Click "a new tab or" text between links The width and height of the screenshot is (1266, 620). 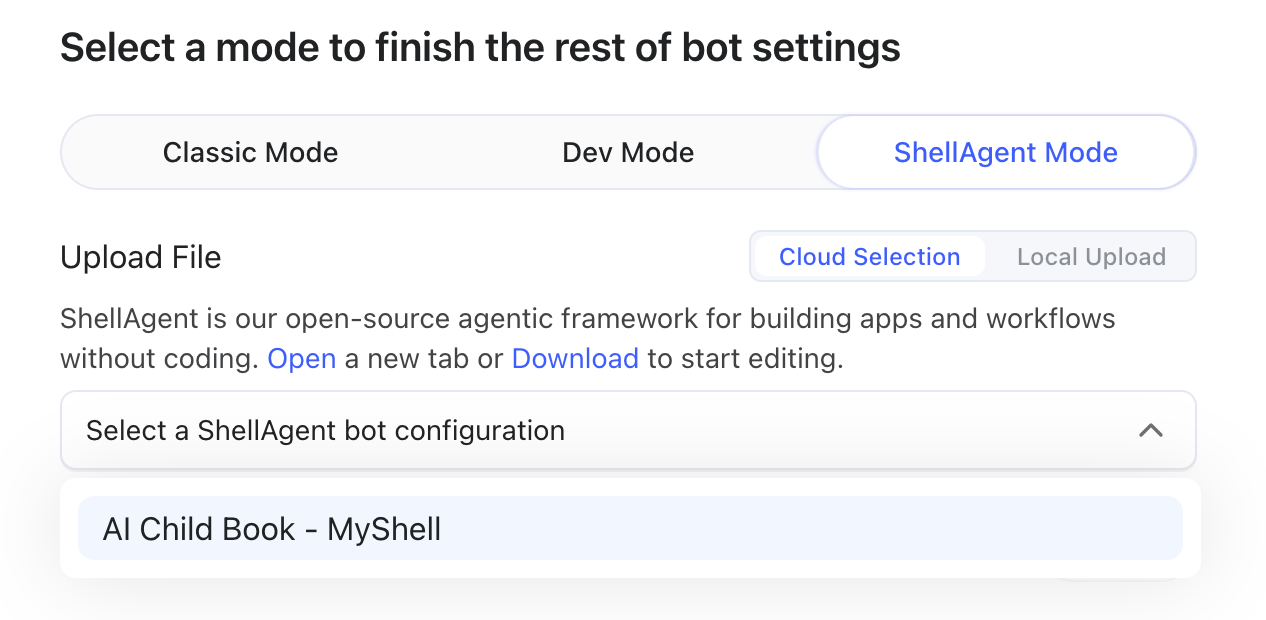tap(424, 358)
